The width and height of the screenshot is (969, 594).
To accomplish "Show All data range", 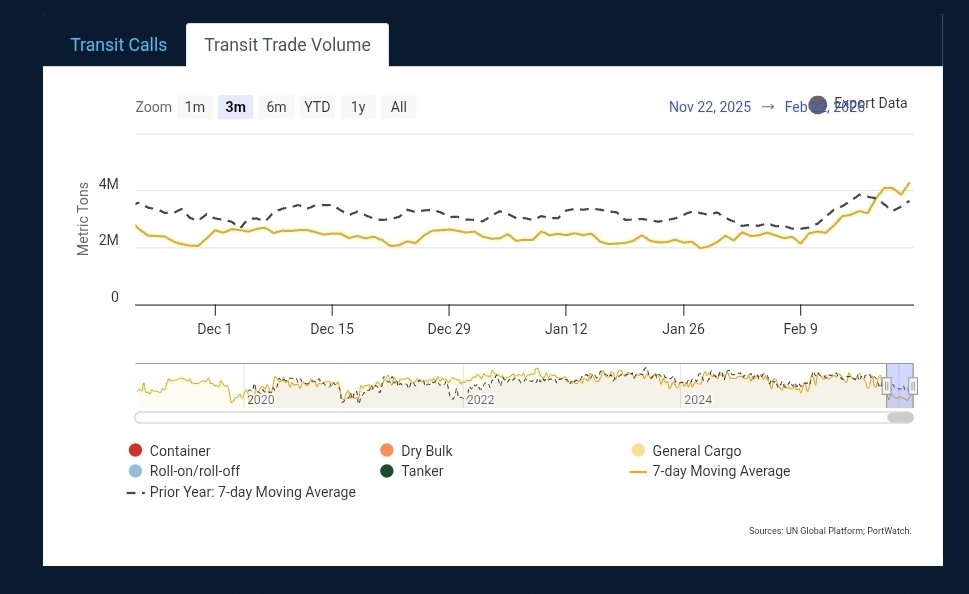I will point(399,107).
